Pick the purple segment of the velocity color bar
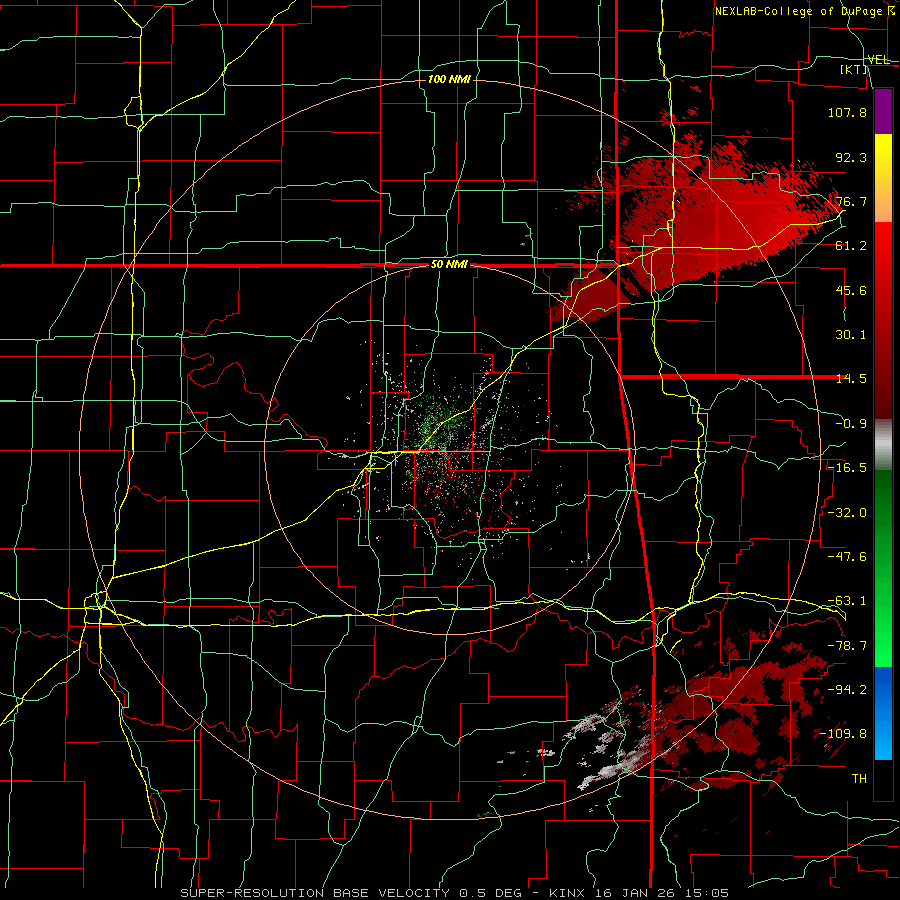Screen dimensions: 900x900 [x=883, y=112]
